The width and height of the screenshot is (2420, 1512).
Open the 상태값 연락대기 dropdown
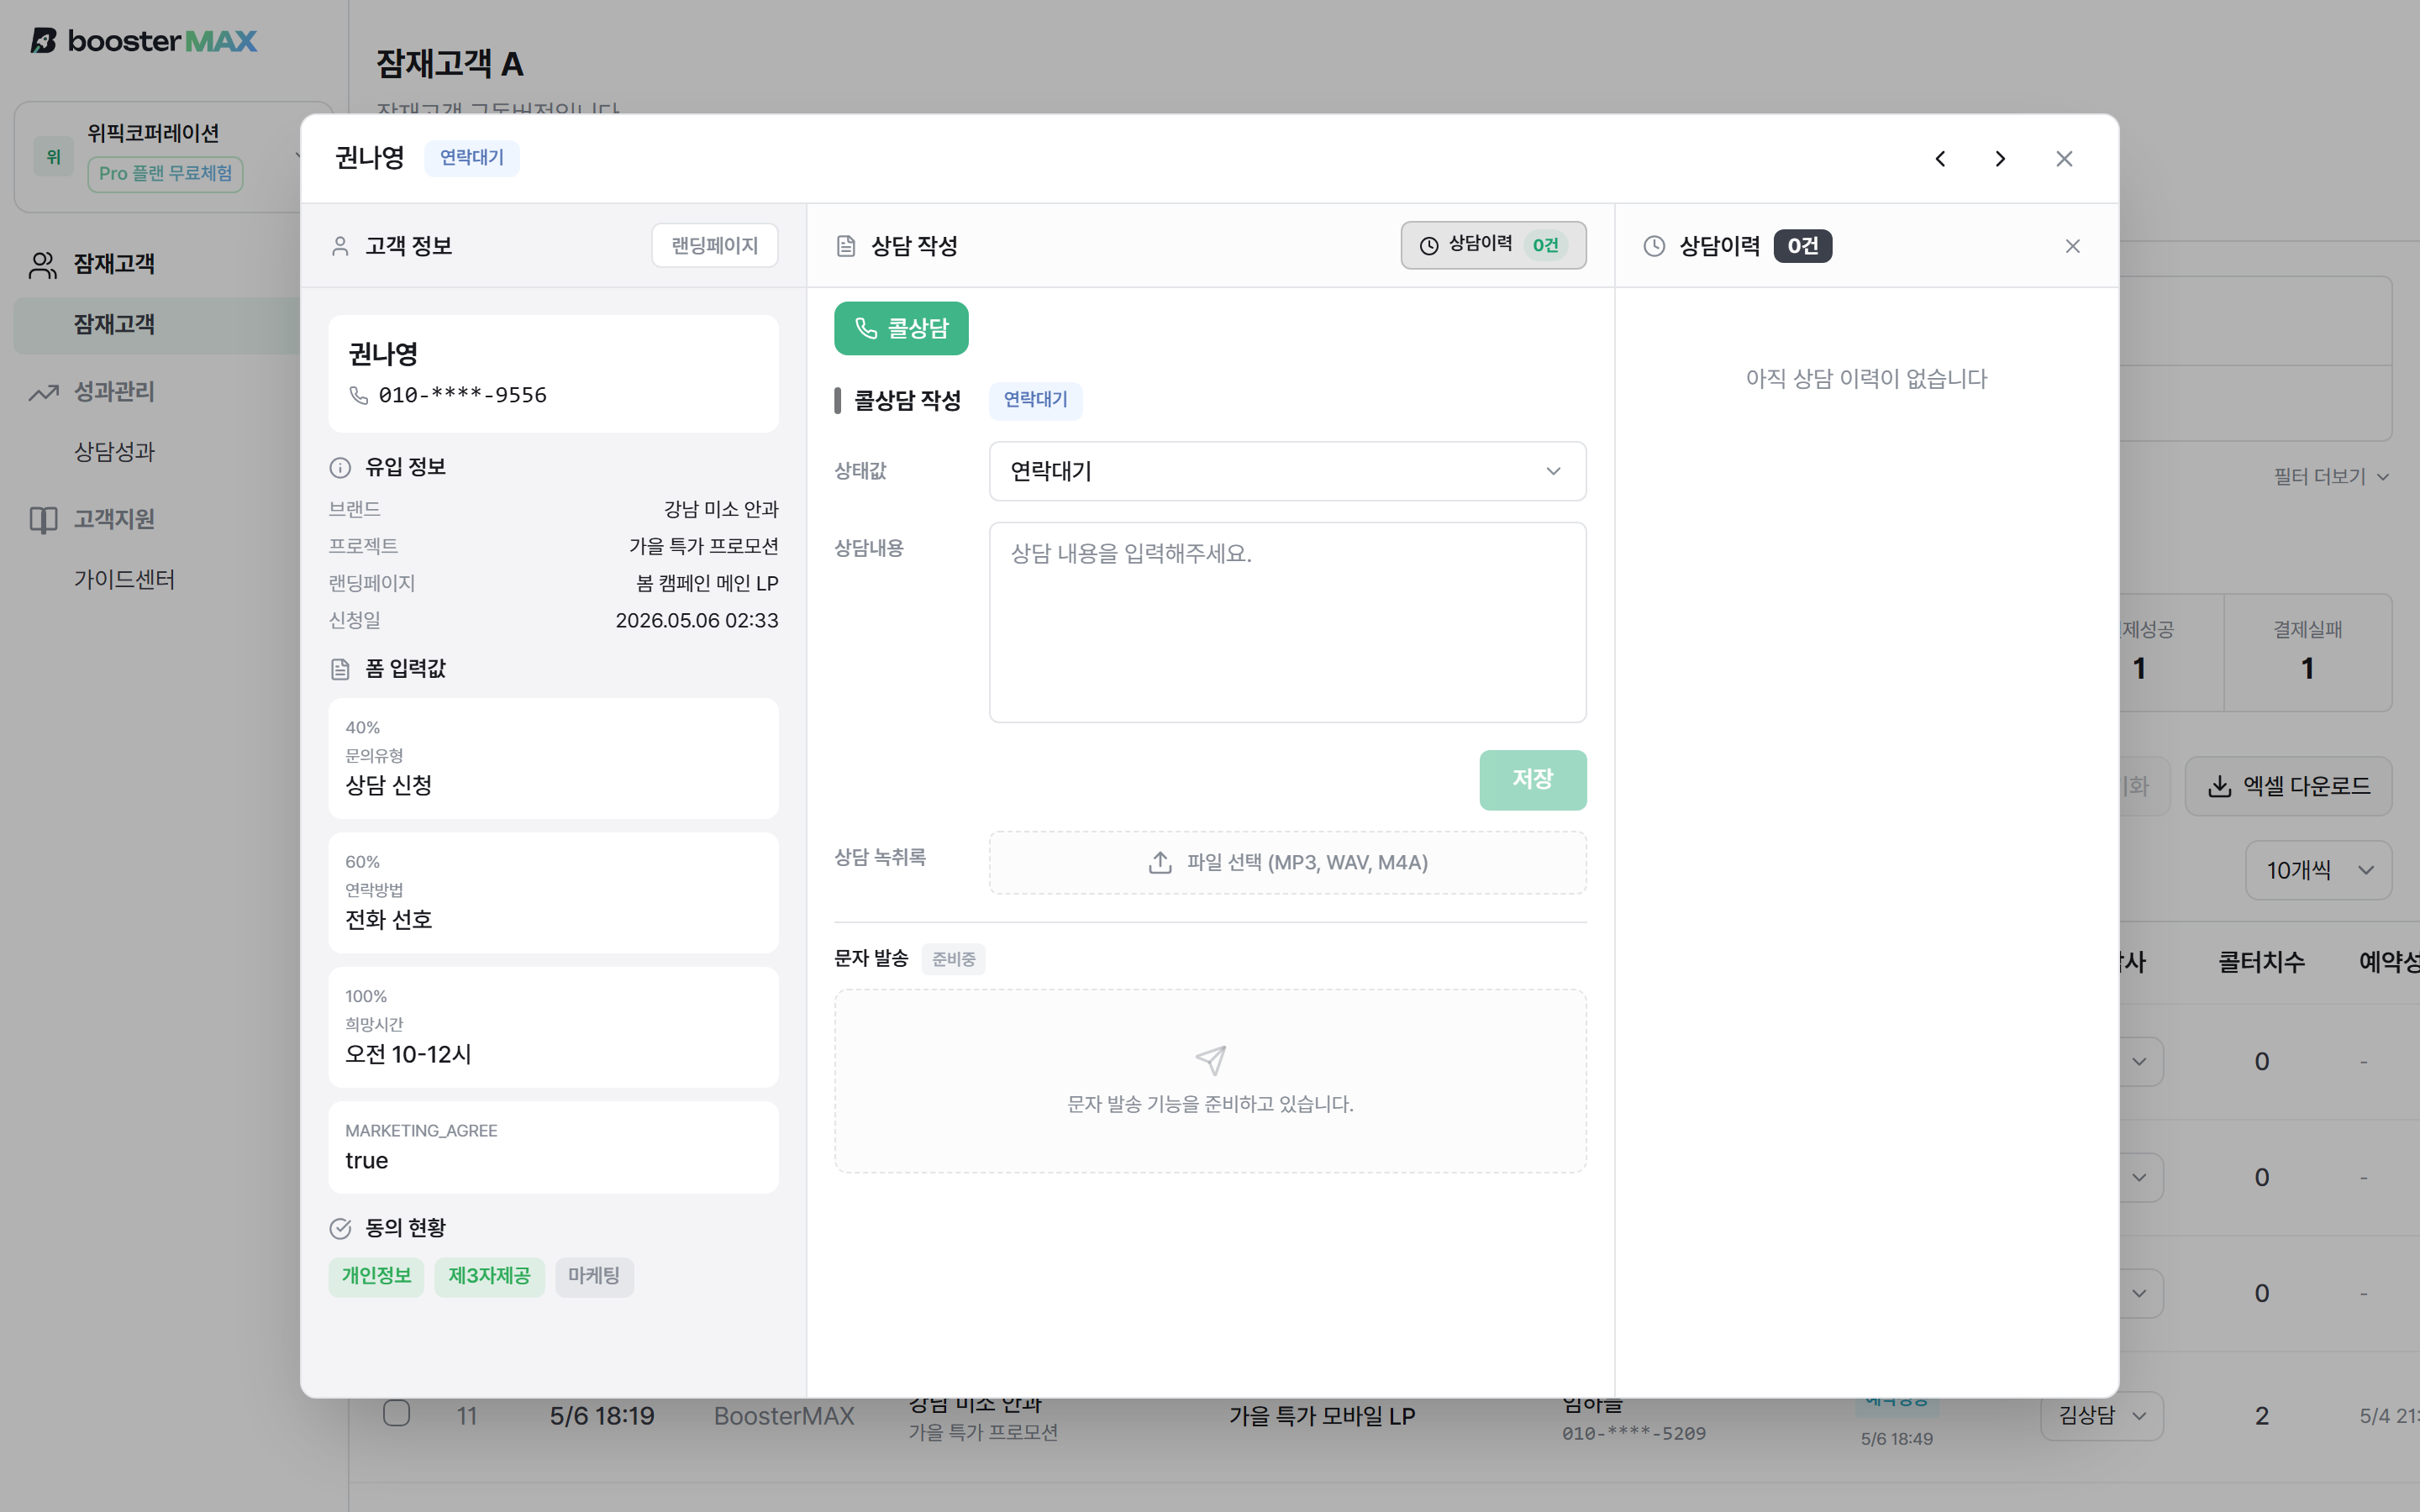1287,471
